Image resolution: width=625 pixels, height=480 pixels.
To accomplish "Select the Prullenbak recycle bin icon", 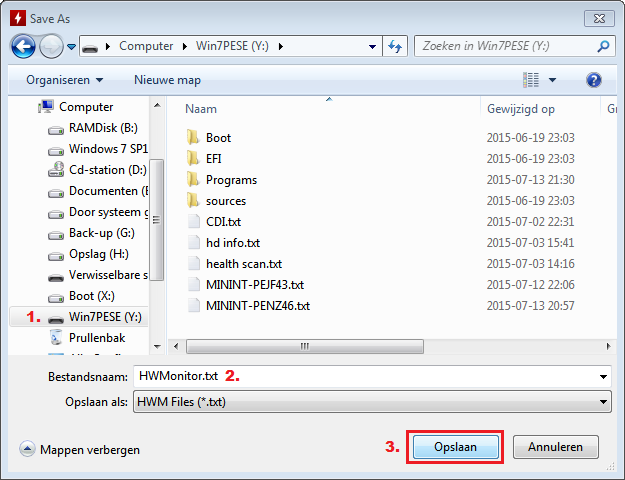I will [x=56, y=338].
